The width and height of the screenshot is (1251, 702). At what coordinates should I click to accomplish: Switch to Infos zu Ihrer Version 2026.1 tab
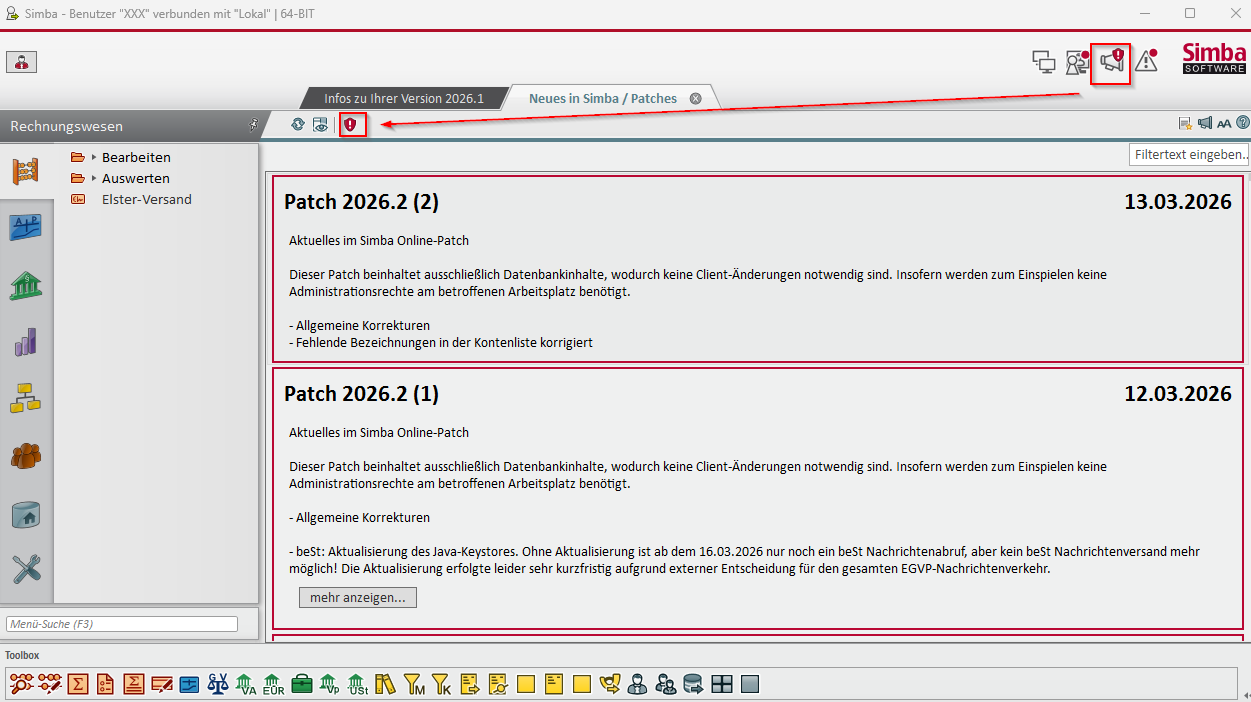[x=403, y=99]
